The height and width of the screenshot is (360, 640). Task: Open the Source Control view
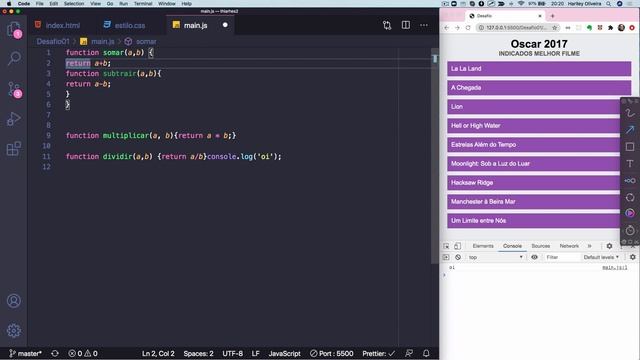14,89
